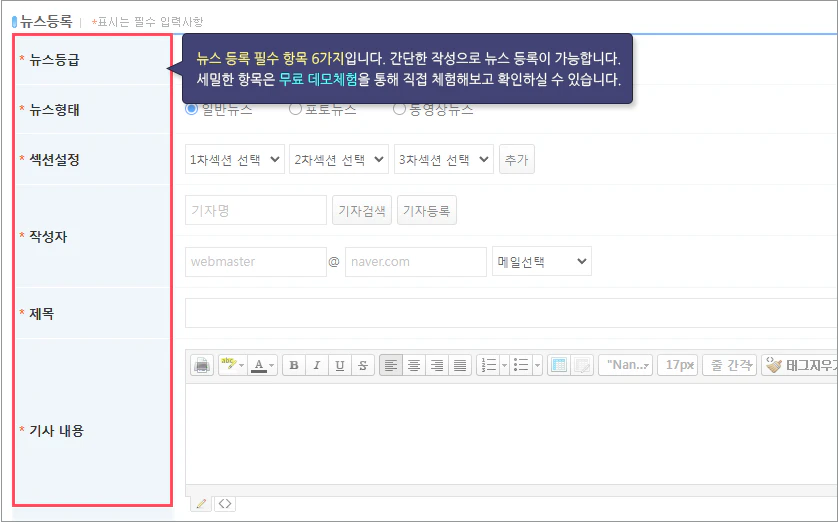
Task: Toggle strikethrough formatting
Action: click(x=362, y=365)
